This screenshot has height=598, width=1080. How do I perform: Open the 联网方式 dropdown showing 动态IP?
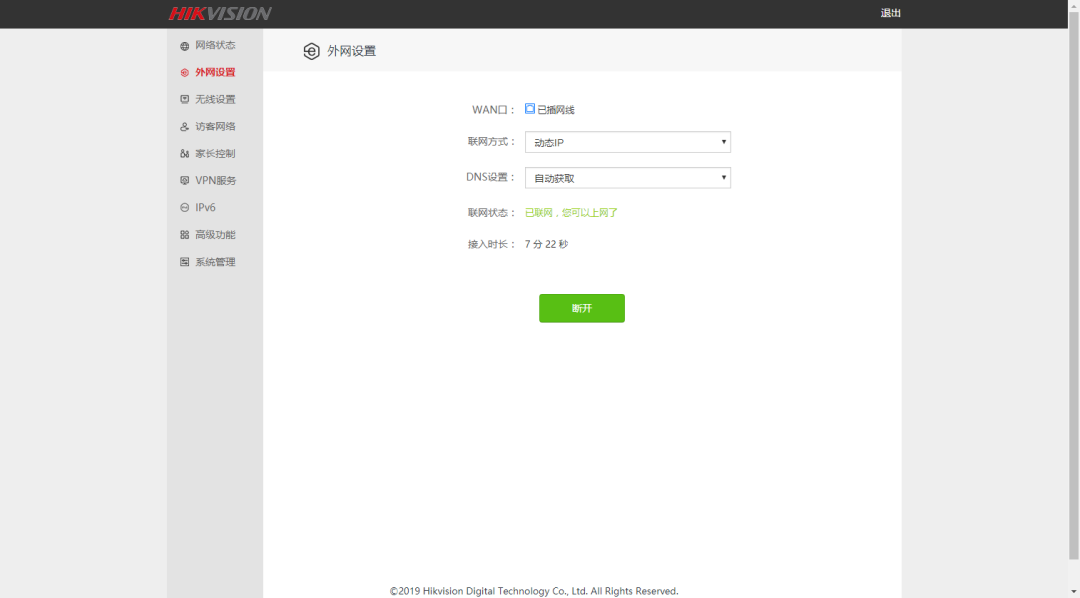point(627,142)
